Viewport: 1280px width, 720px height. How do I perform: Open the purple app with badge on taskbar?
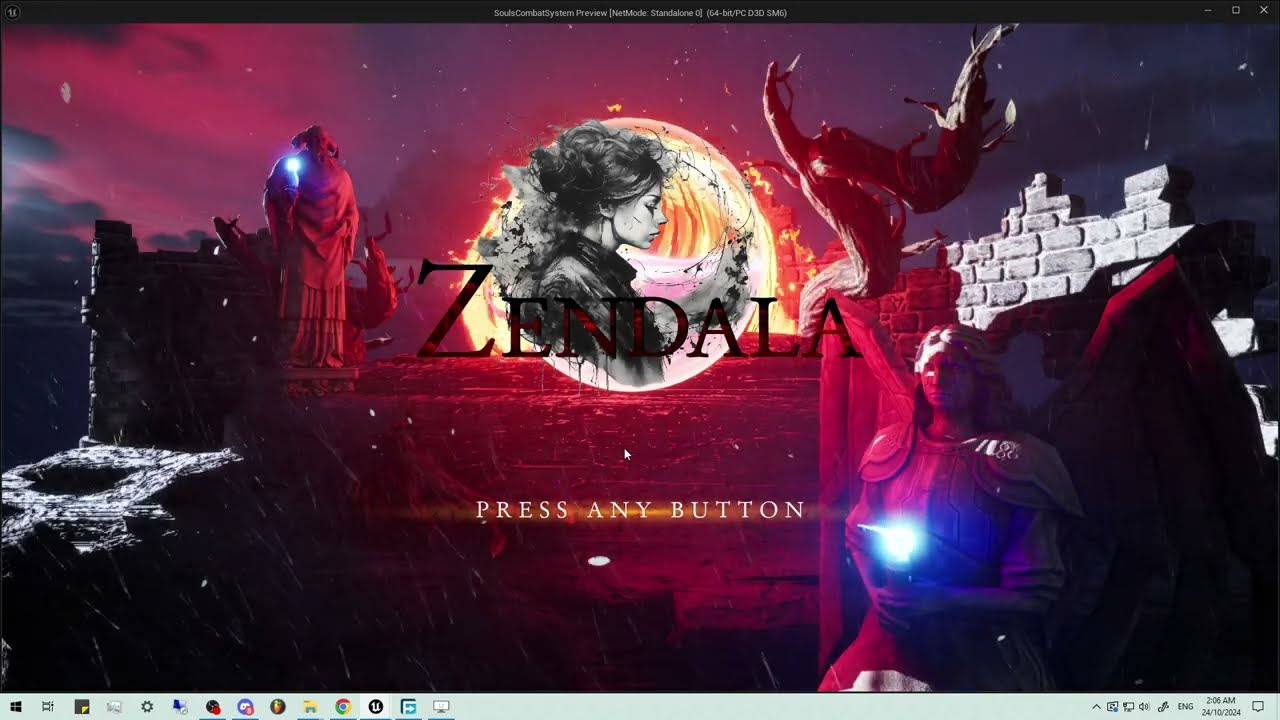point(245,707)
